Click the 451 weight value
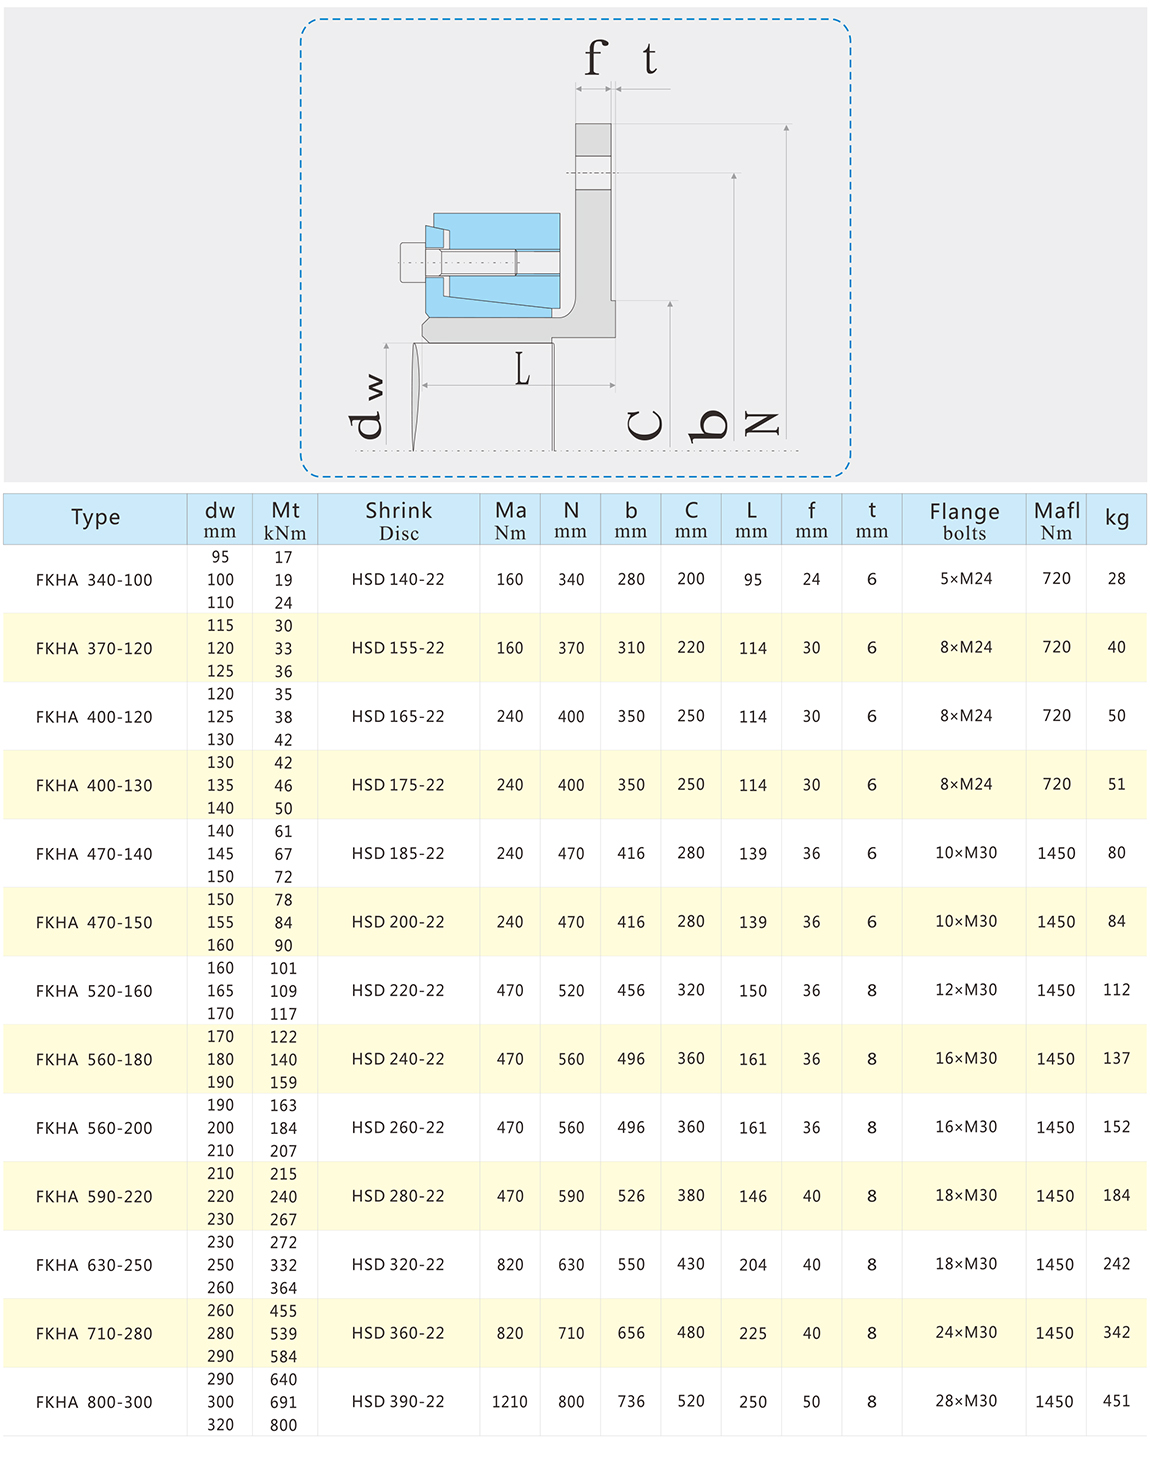The image size is (1150, 1459). coord(1116,1401)
